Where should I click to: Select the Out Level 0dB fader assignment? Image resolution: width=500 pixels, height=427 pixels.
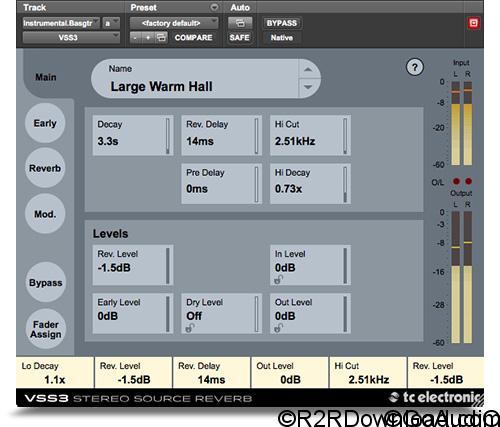point(290,373)
